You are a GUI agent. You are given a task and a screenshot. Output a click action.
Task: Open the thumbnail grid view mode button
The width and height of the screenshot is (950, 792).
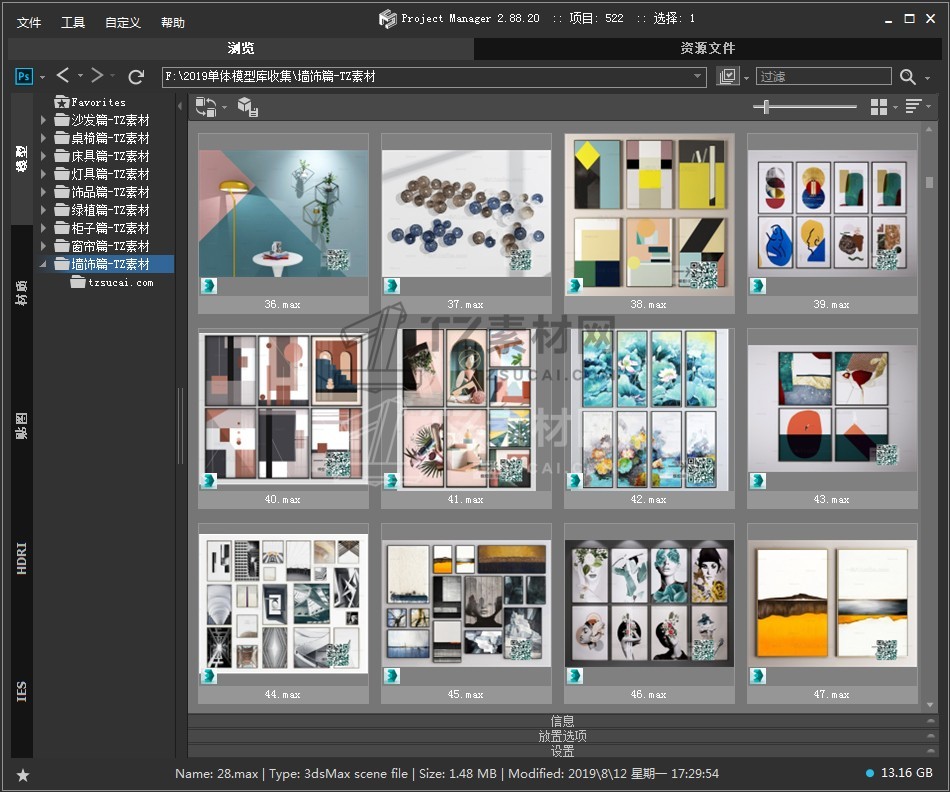[879, 107]
